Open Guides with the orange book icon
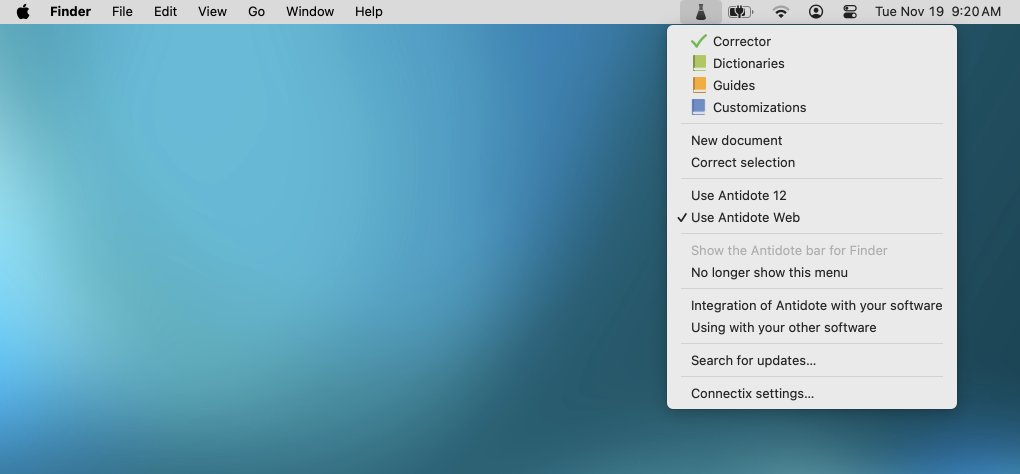Image resolution: width=1020 pixels, height=474 pixels. pyautogui.click(x=733, y=86)
